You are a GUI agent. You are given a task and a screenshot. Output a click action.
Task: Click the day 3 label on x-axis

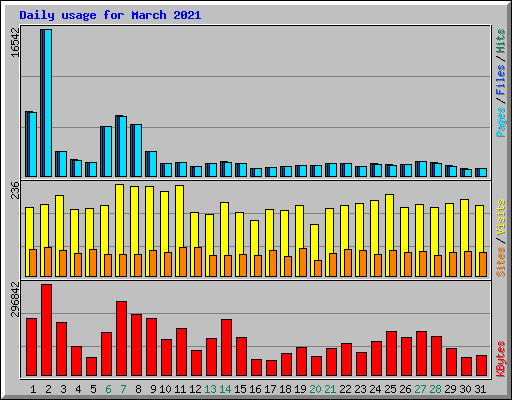pyautogui.click(x=63, y=389)
